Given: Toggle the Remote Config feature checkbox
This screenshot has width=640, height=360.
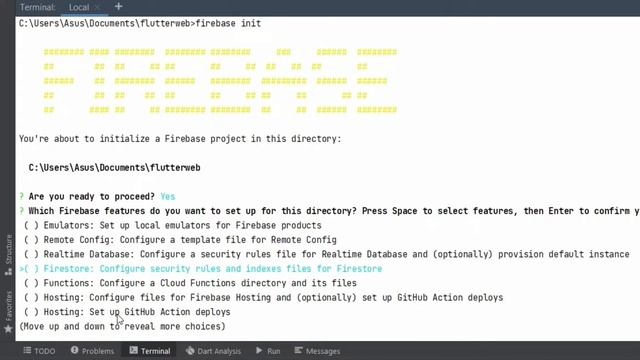Looking at the screenshot, I should [31, 240].
